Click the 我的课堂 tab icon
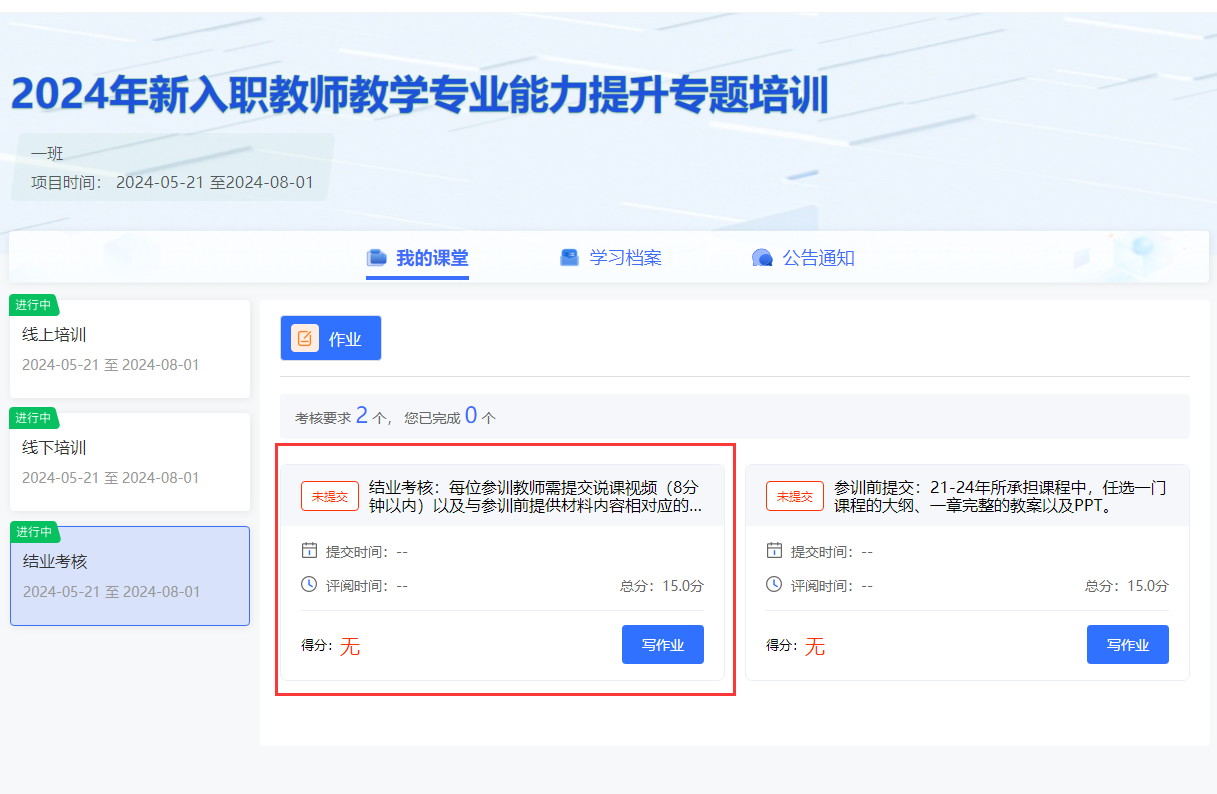1217x794 pixels. pos(376,258)
